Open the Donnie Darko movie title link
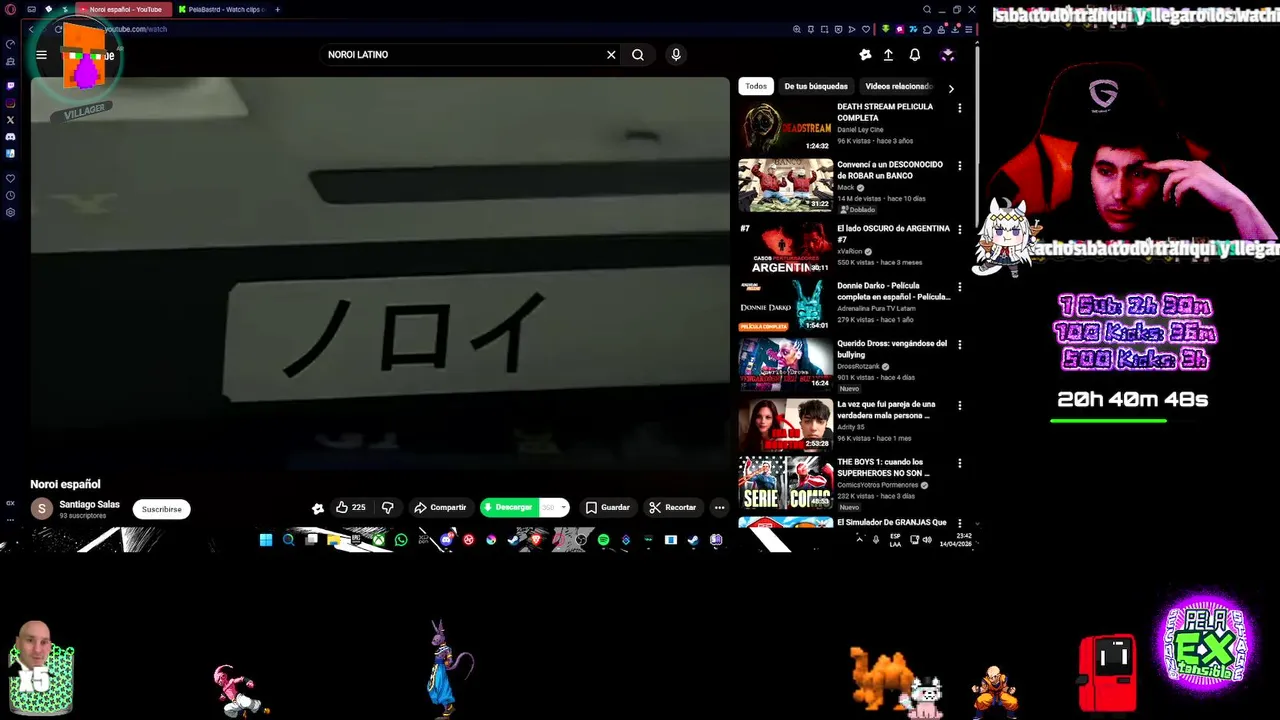 (893, 291)
